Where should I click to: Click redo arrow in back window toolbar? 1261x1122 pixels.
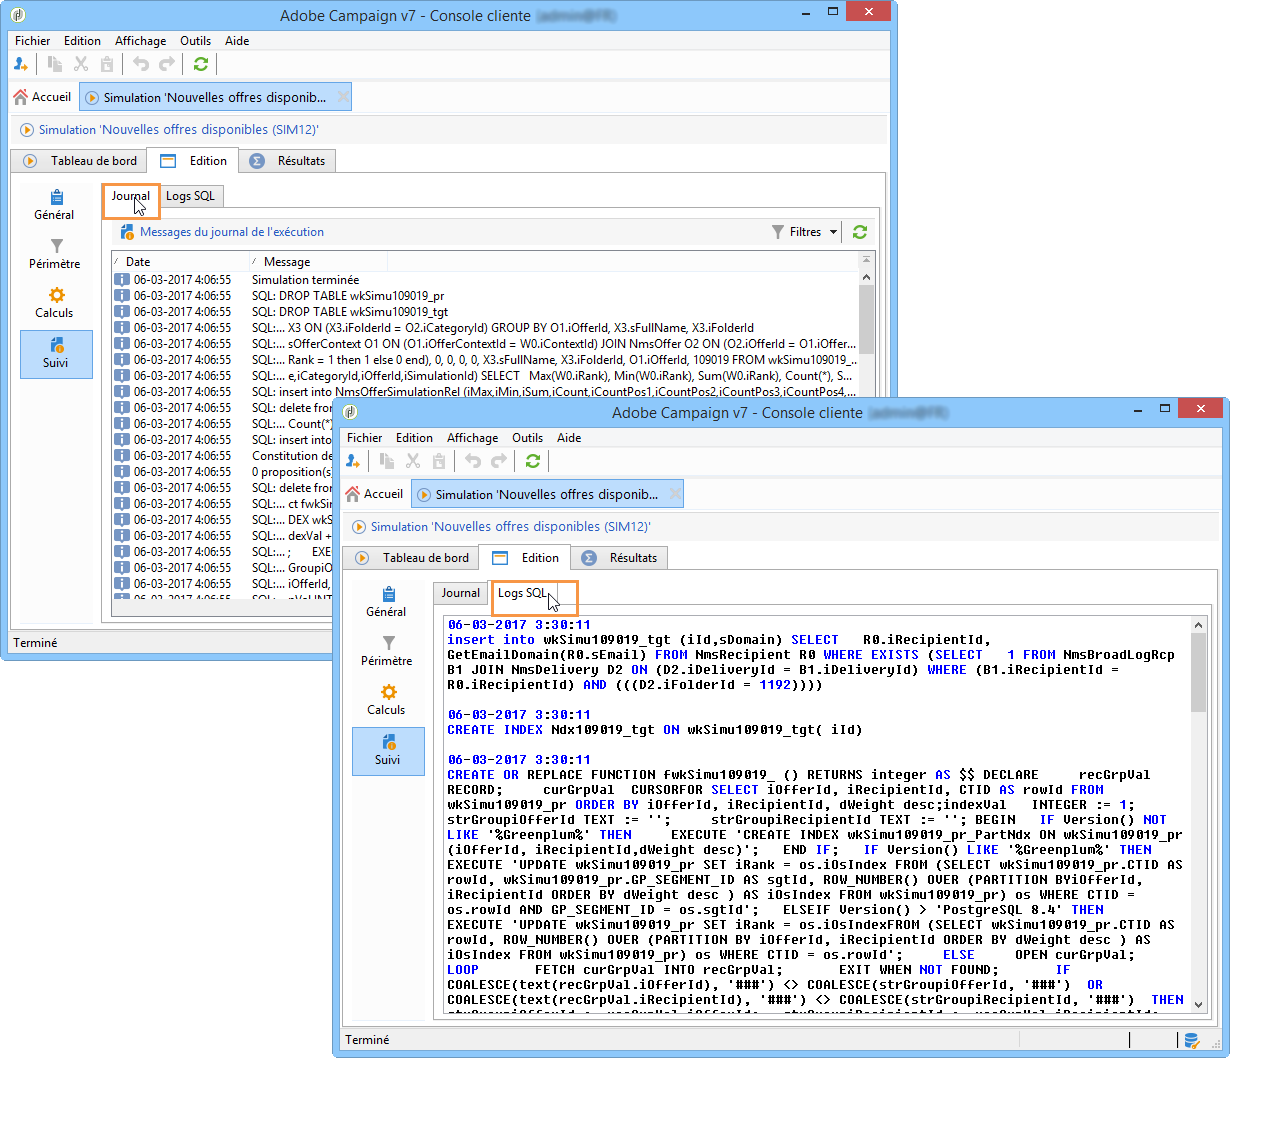click(x=167, y=64)
